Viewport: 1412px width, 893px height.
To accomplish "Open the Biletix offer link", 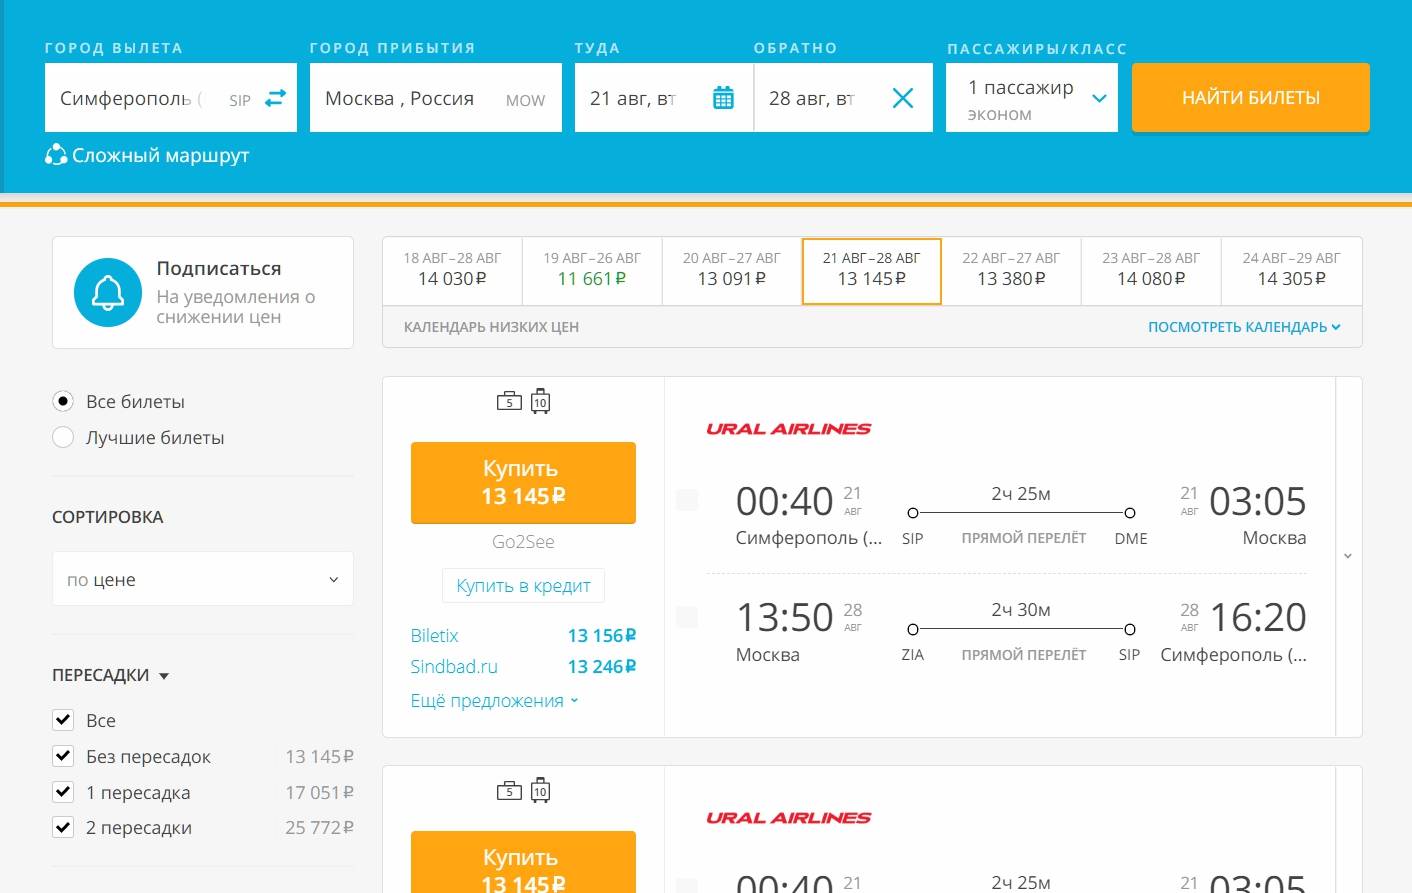I will pyautogui.click(x=434, y=636).
